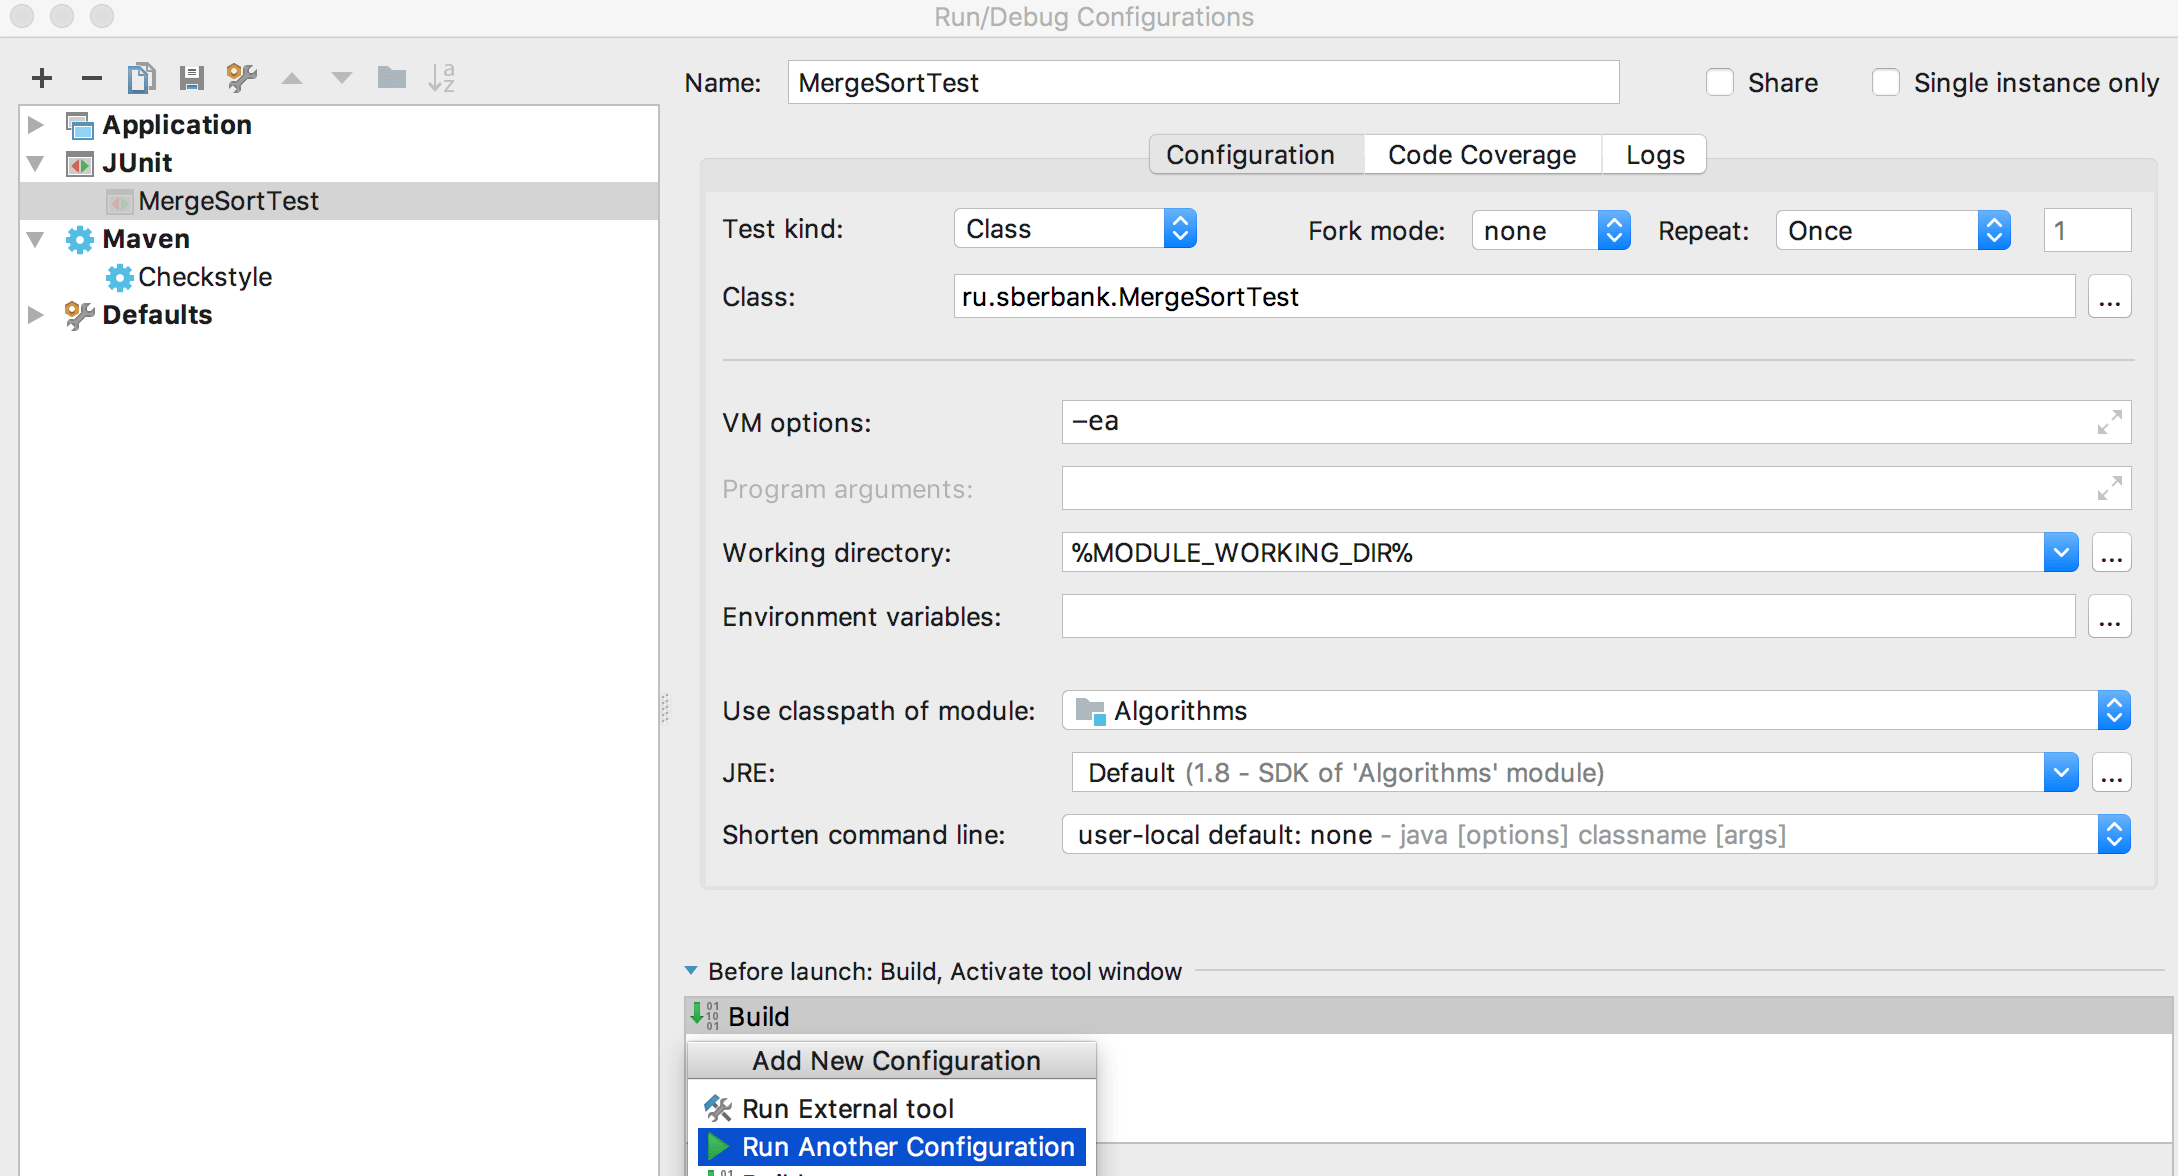This screenshot has width=2178, height=1176.
Task: Click the Environment variables browse button
Action: (2109, 618)
